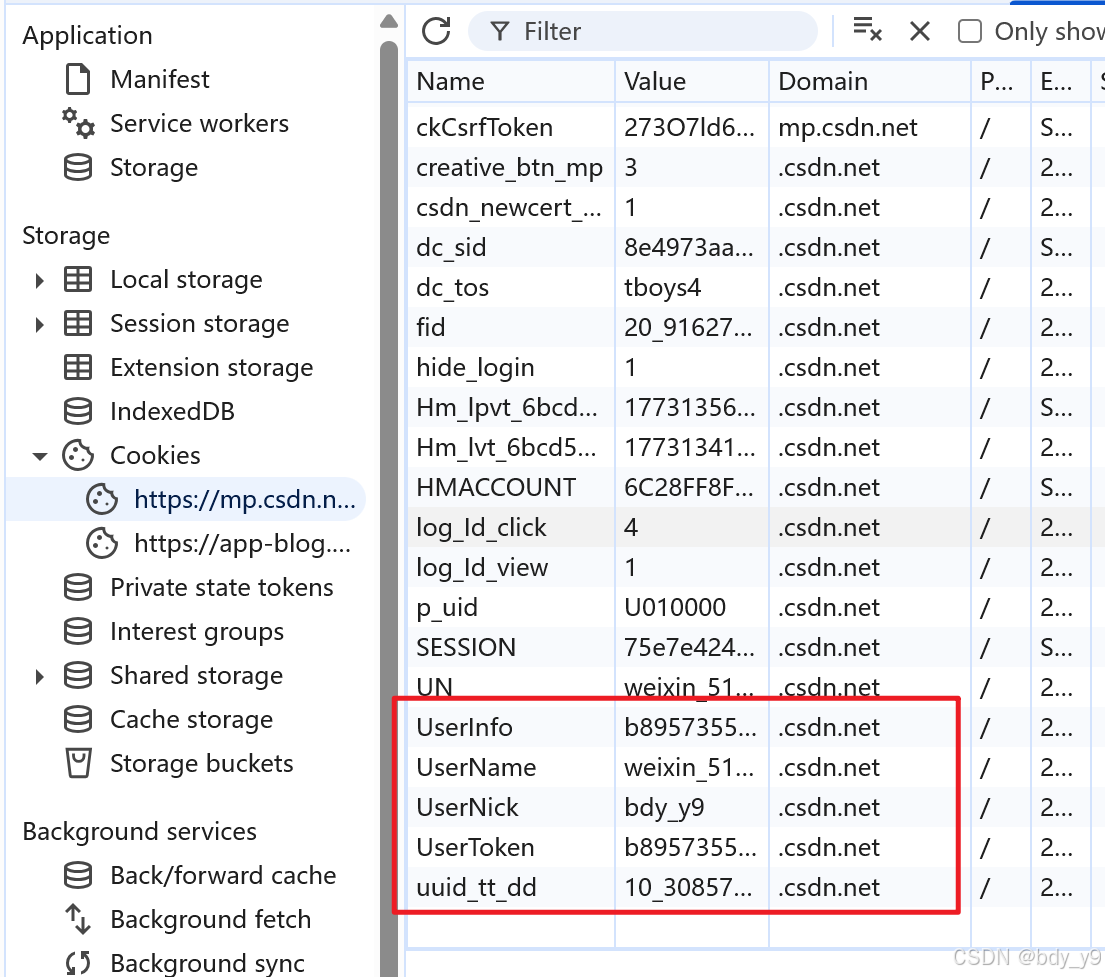
Task: Toggle the Only show checkbox
Action: (970, 31)
